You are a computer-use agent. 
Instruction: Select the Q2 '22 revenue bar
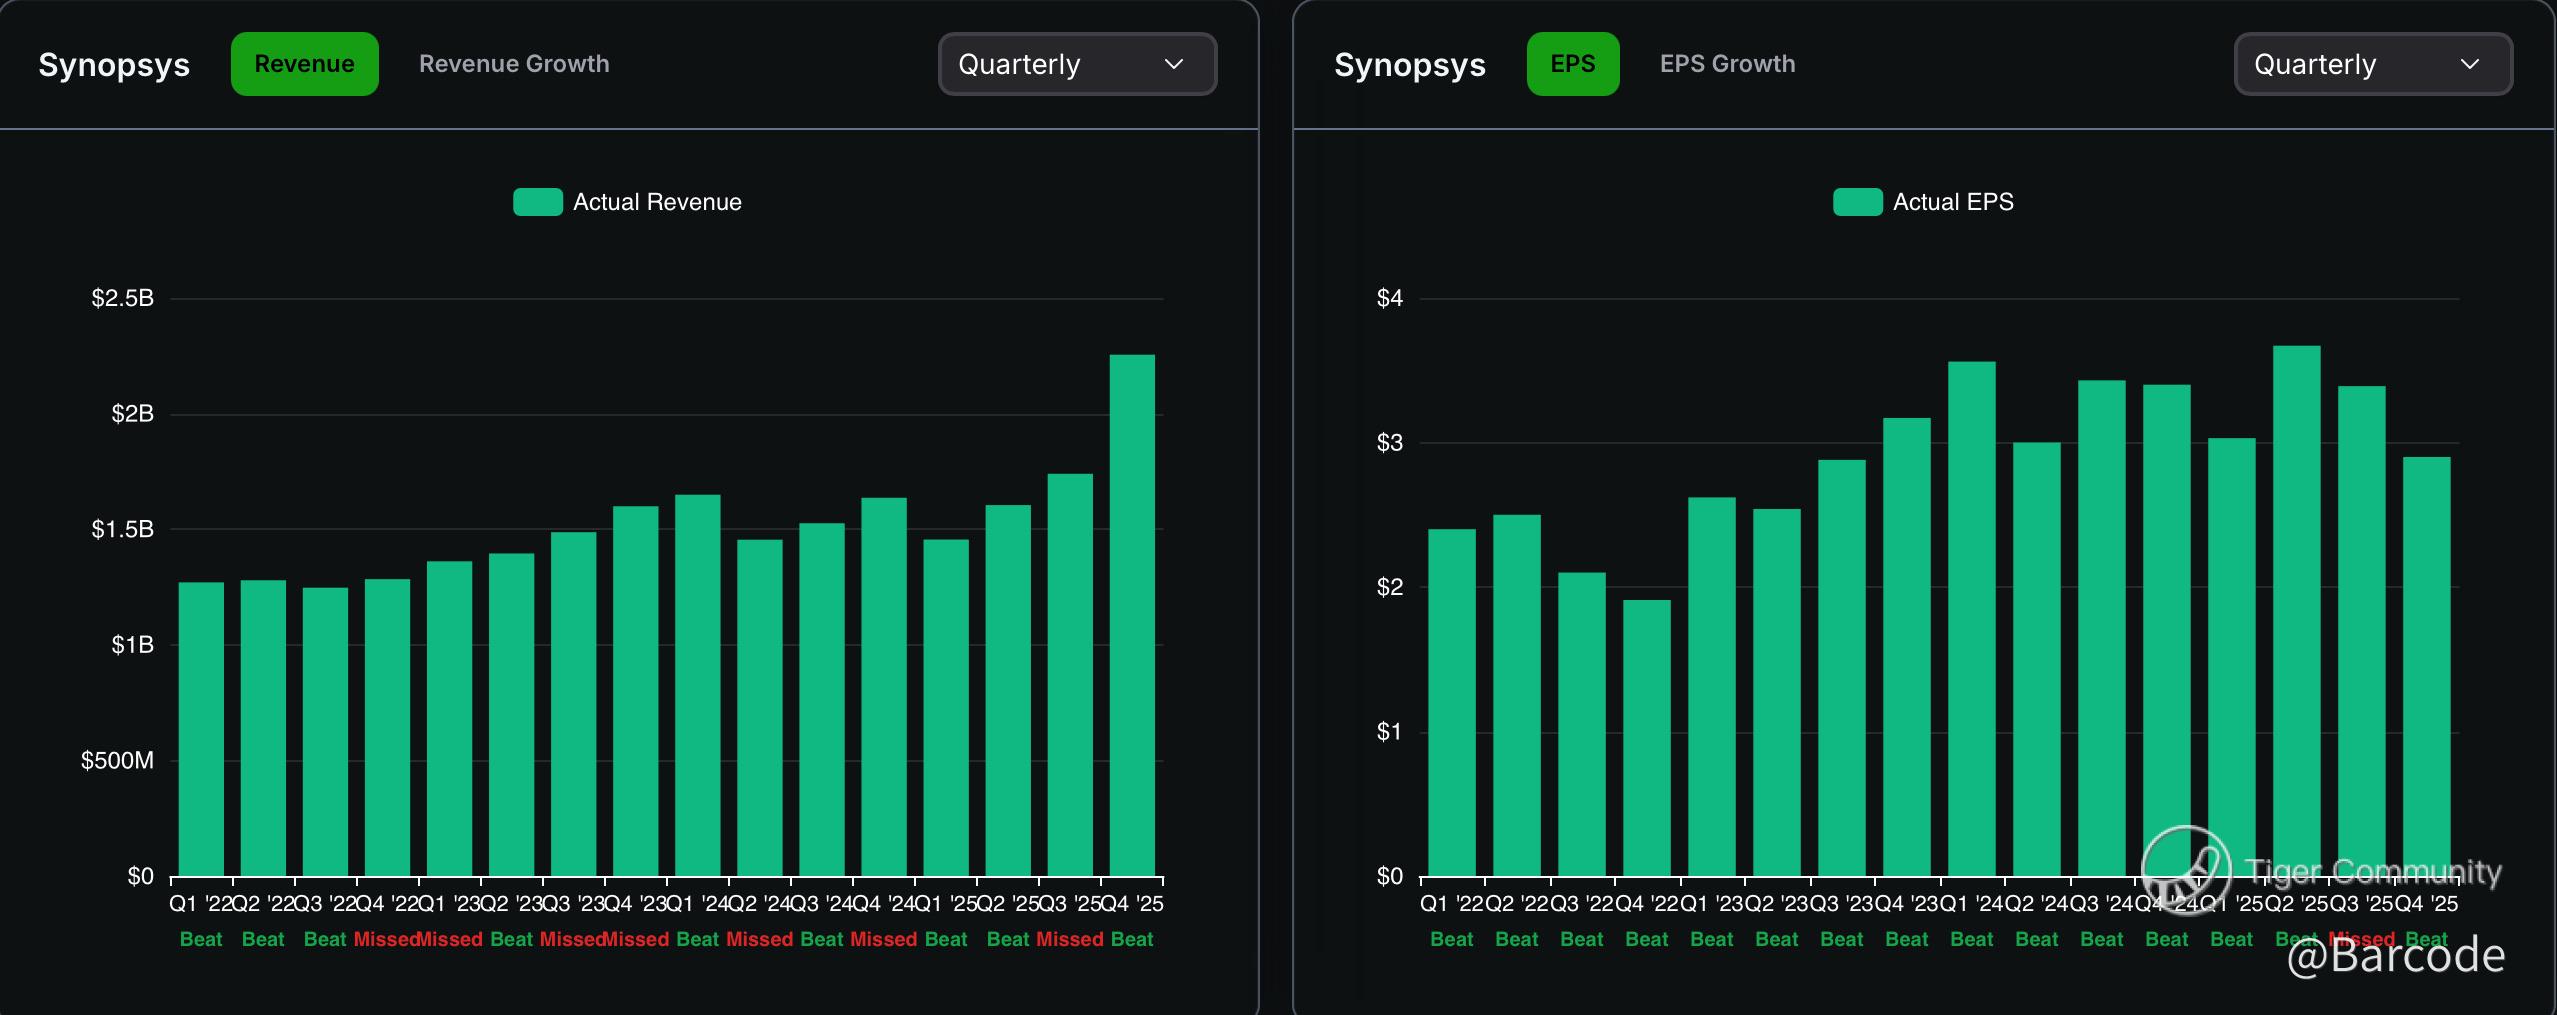263,728
